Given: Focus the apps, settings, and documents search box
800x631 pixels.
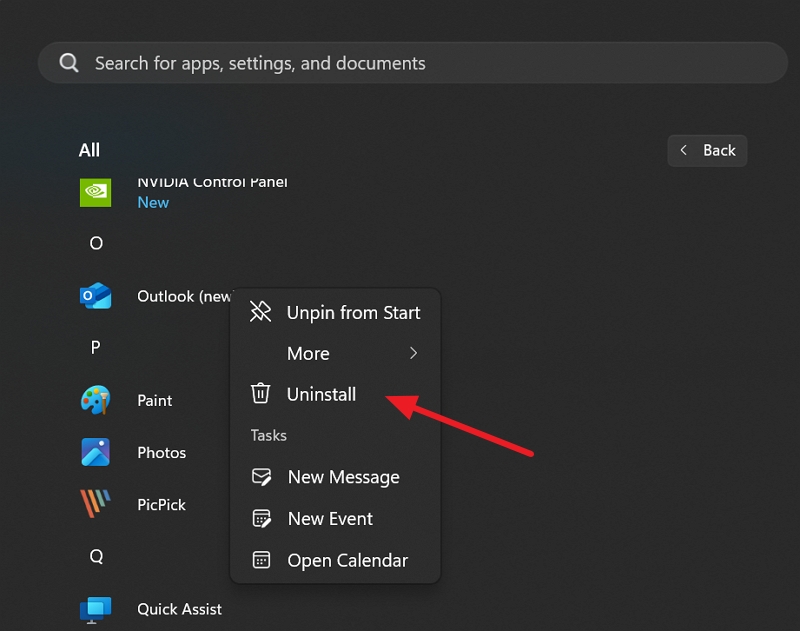Looking at the screenshot, I should 413,63.
